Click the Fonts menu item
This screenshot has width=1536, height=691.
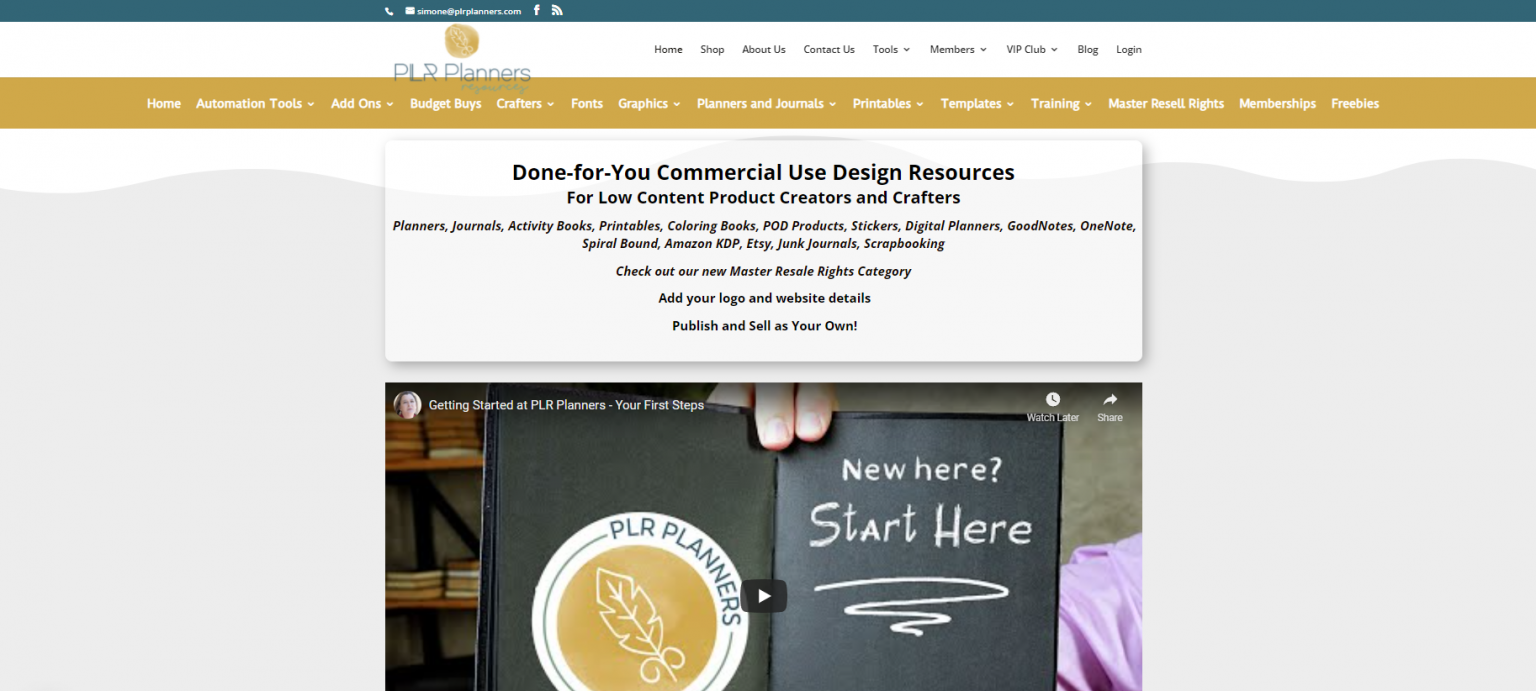[586, 103]
